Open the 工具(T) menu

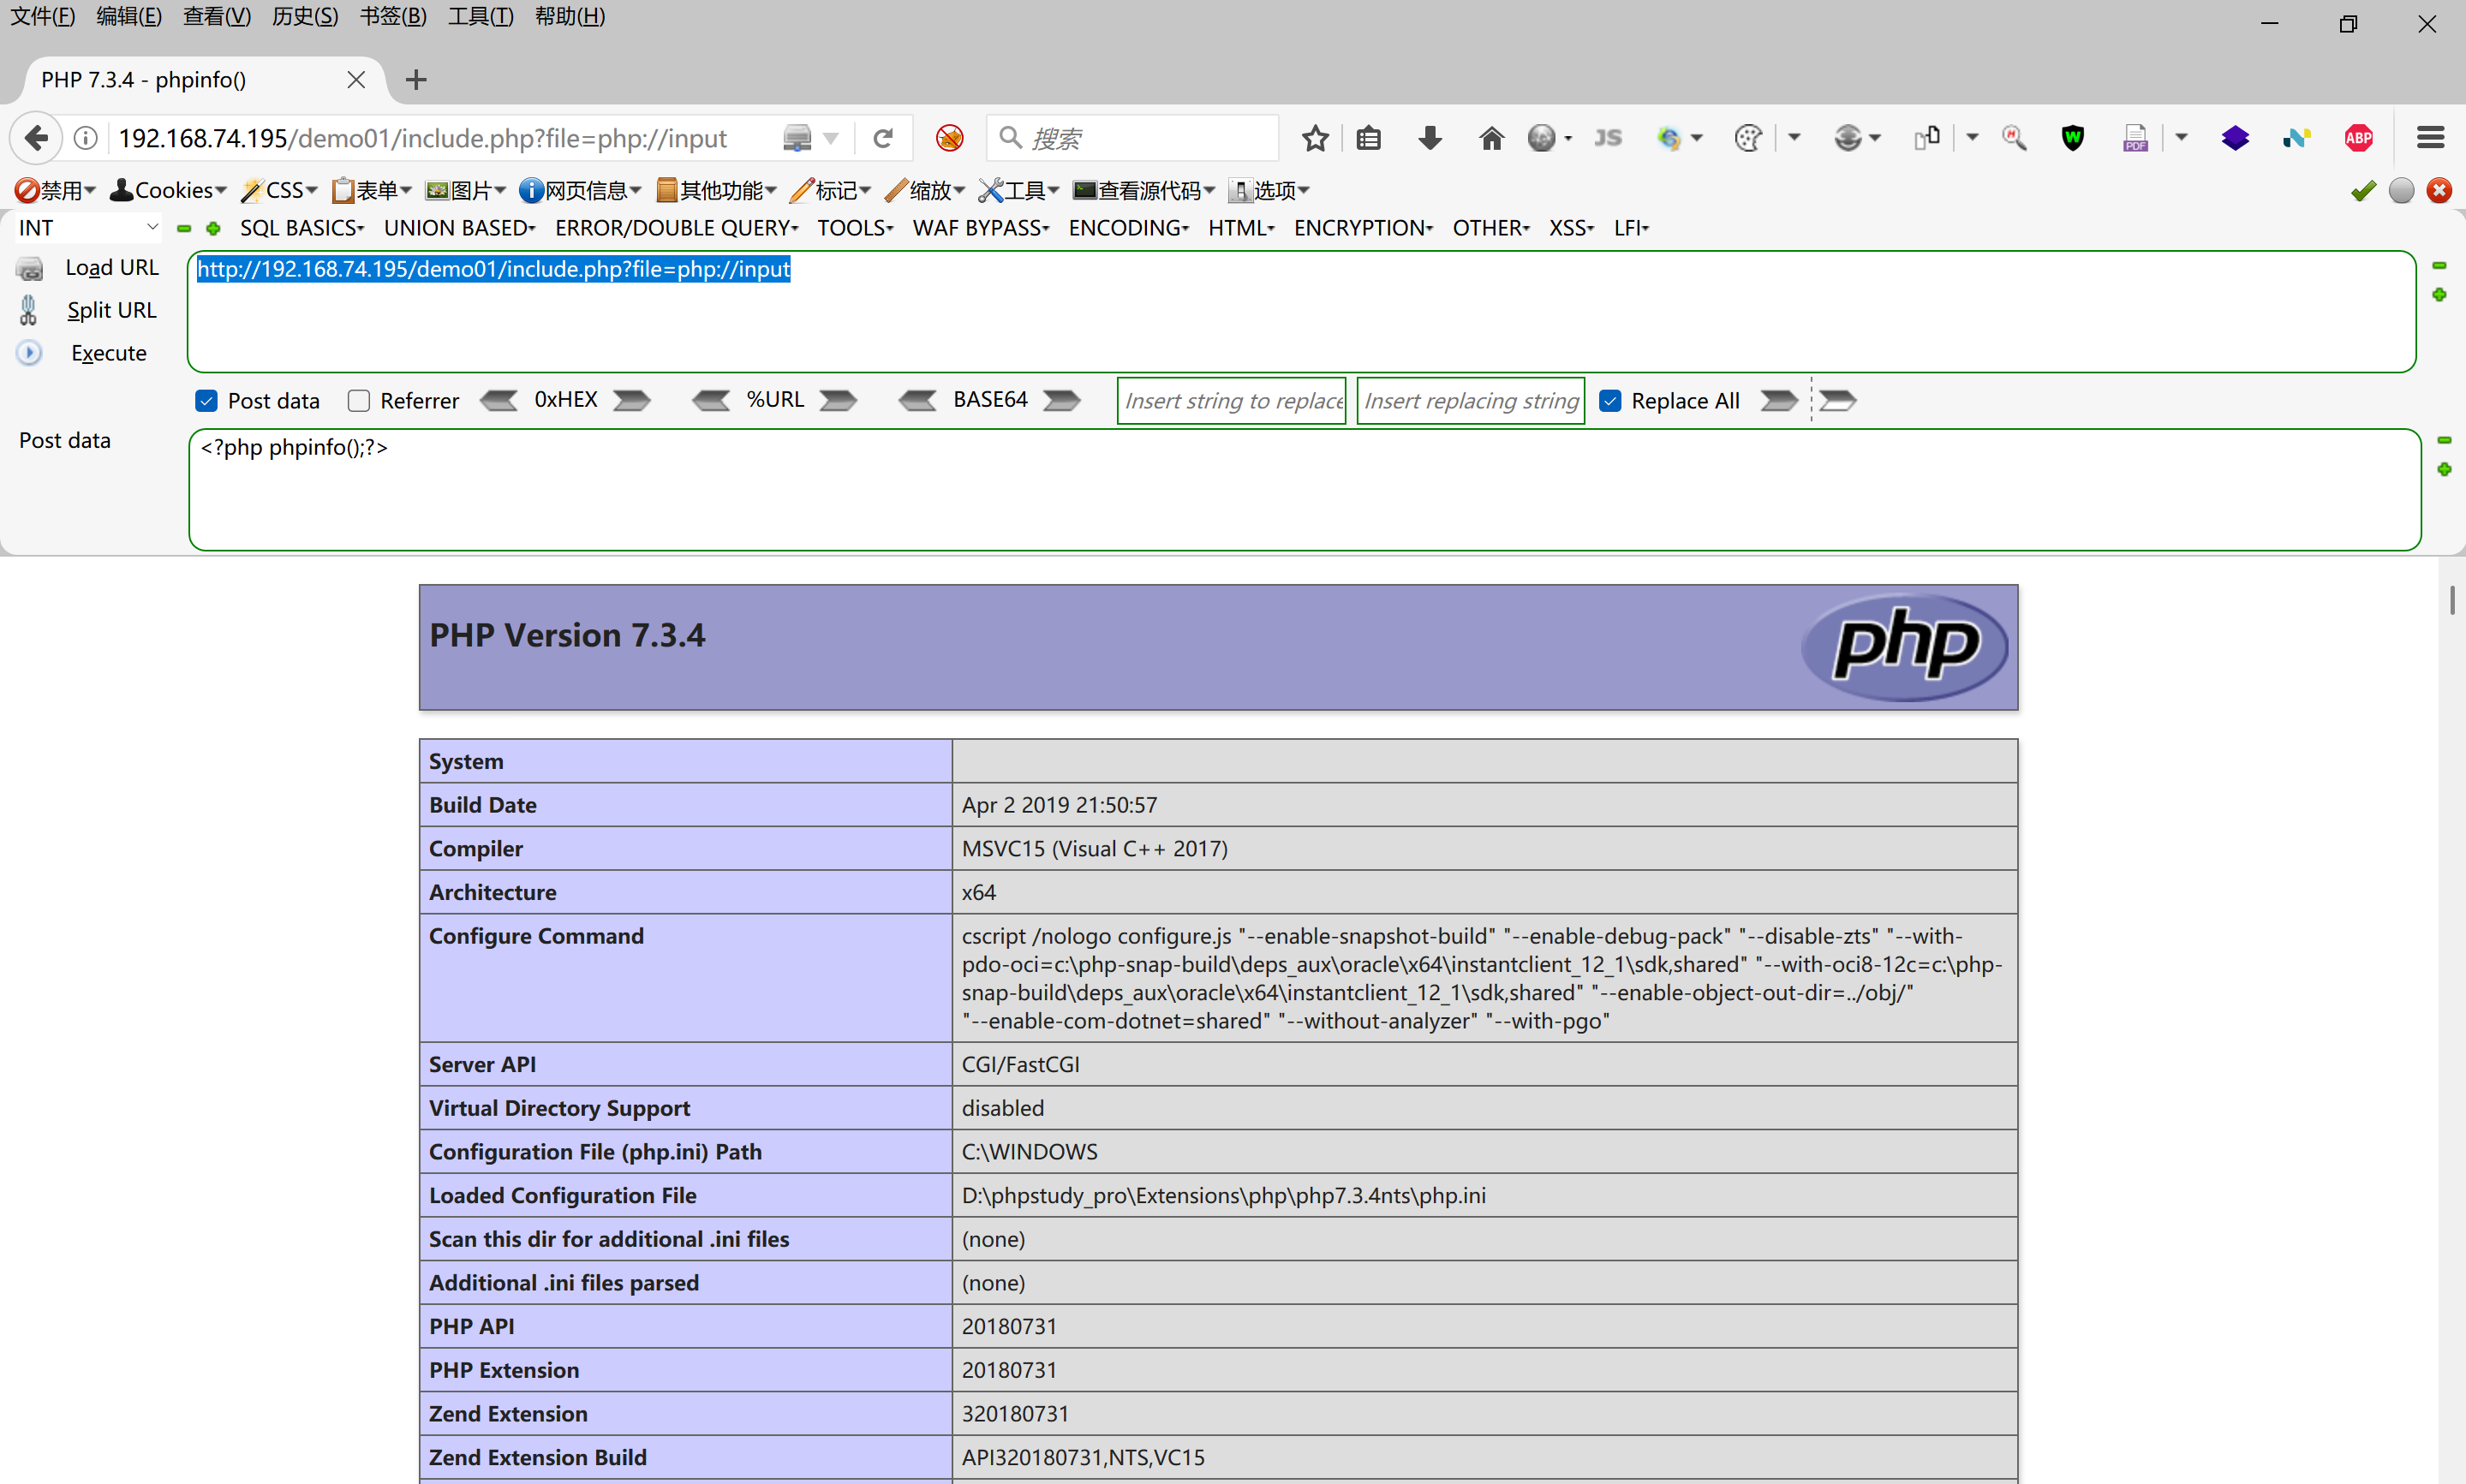pos(480,17)
